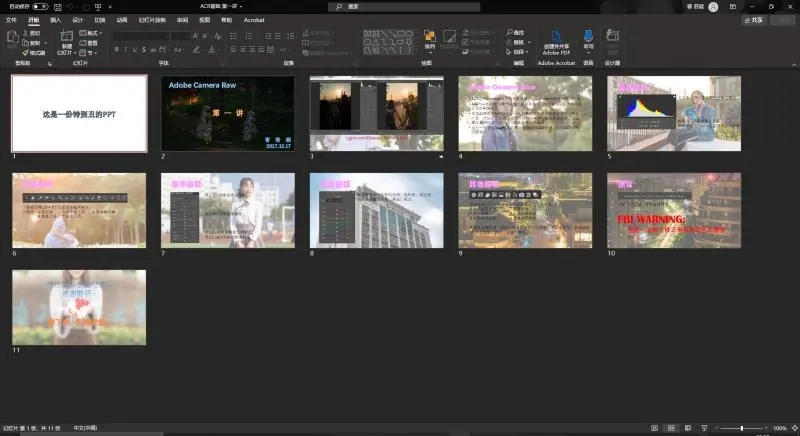
Task: Open the 文件 (File) menu
Action: coord(11,20)
